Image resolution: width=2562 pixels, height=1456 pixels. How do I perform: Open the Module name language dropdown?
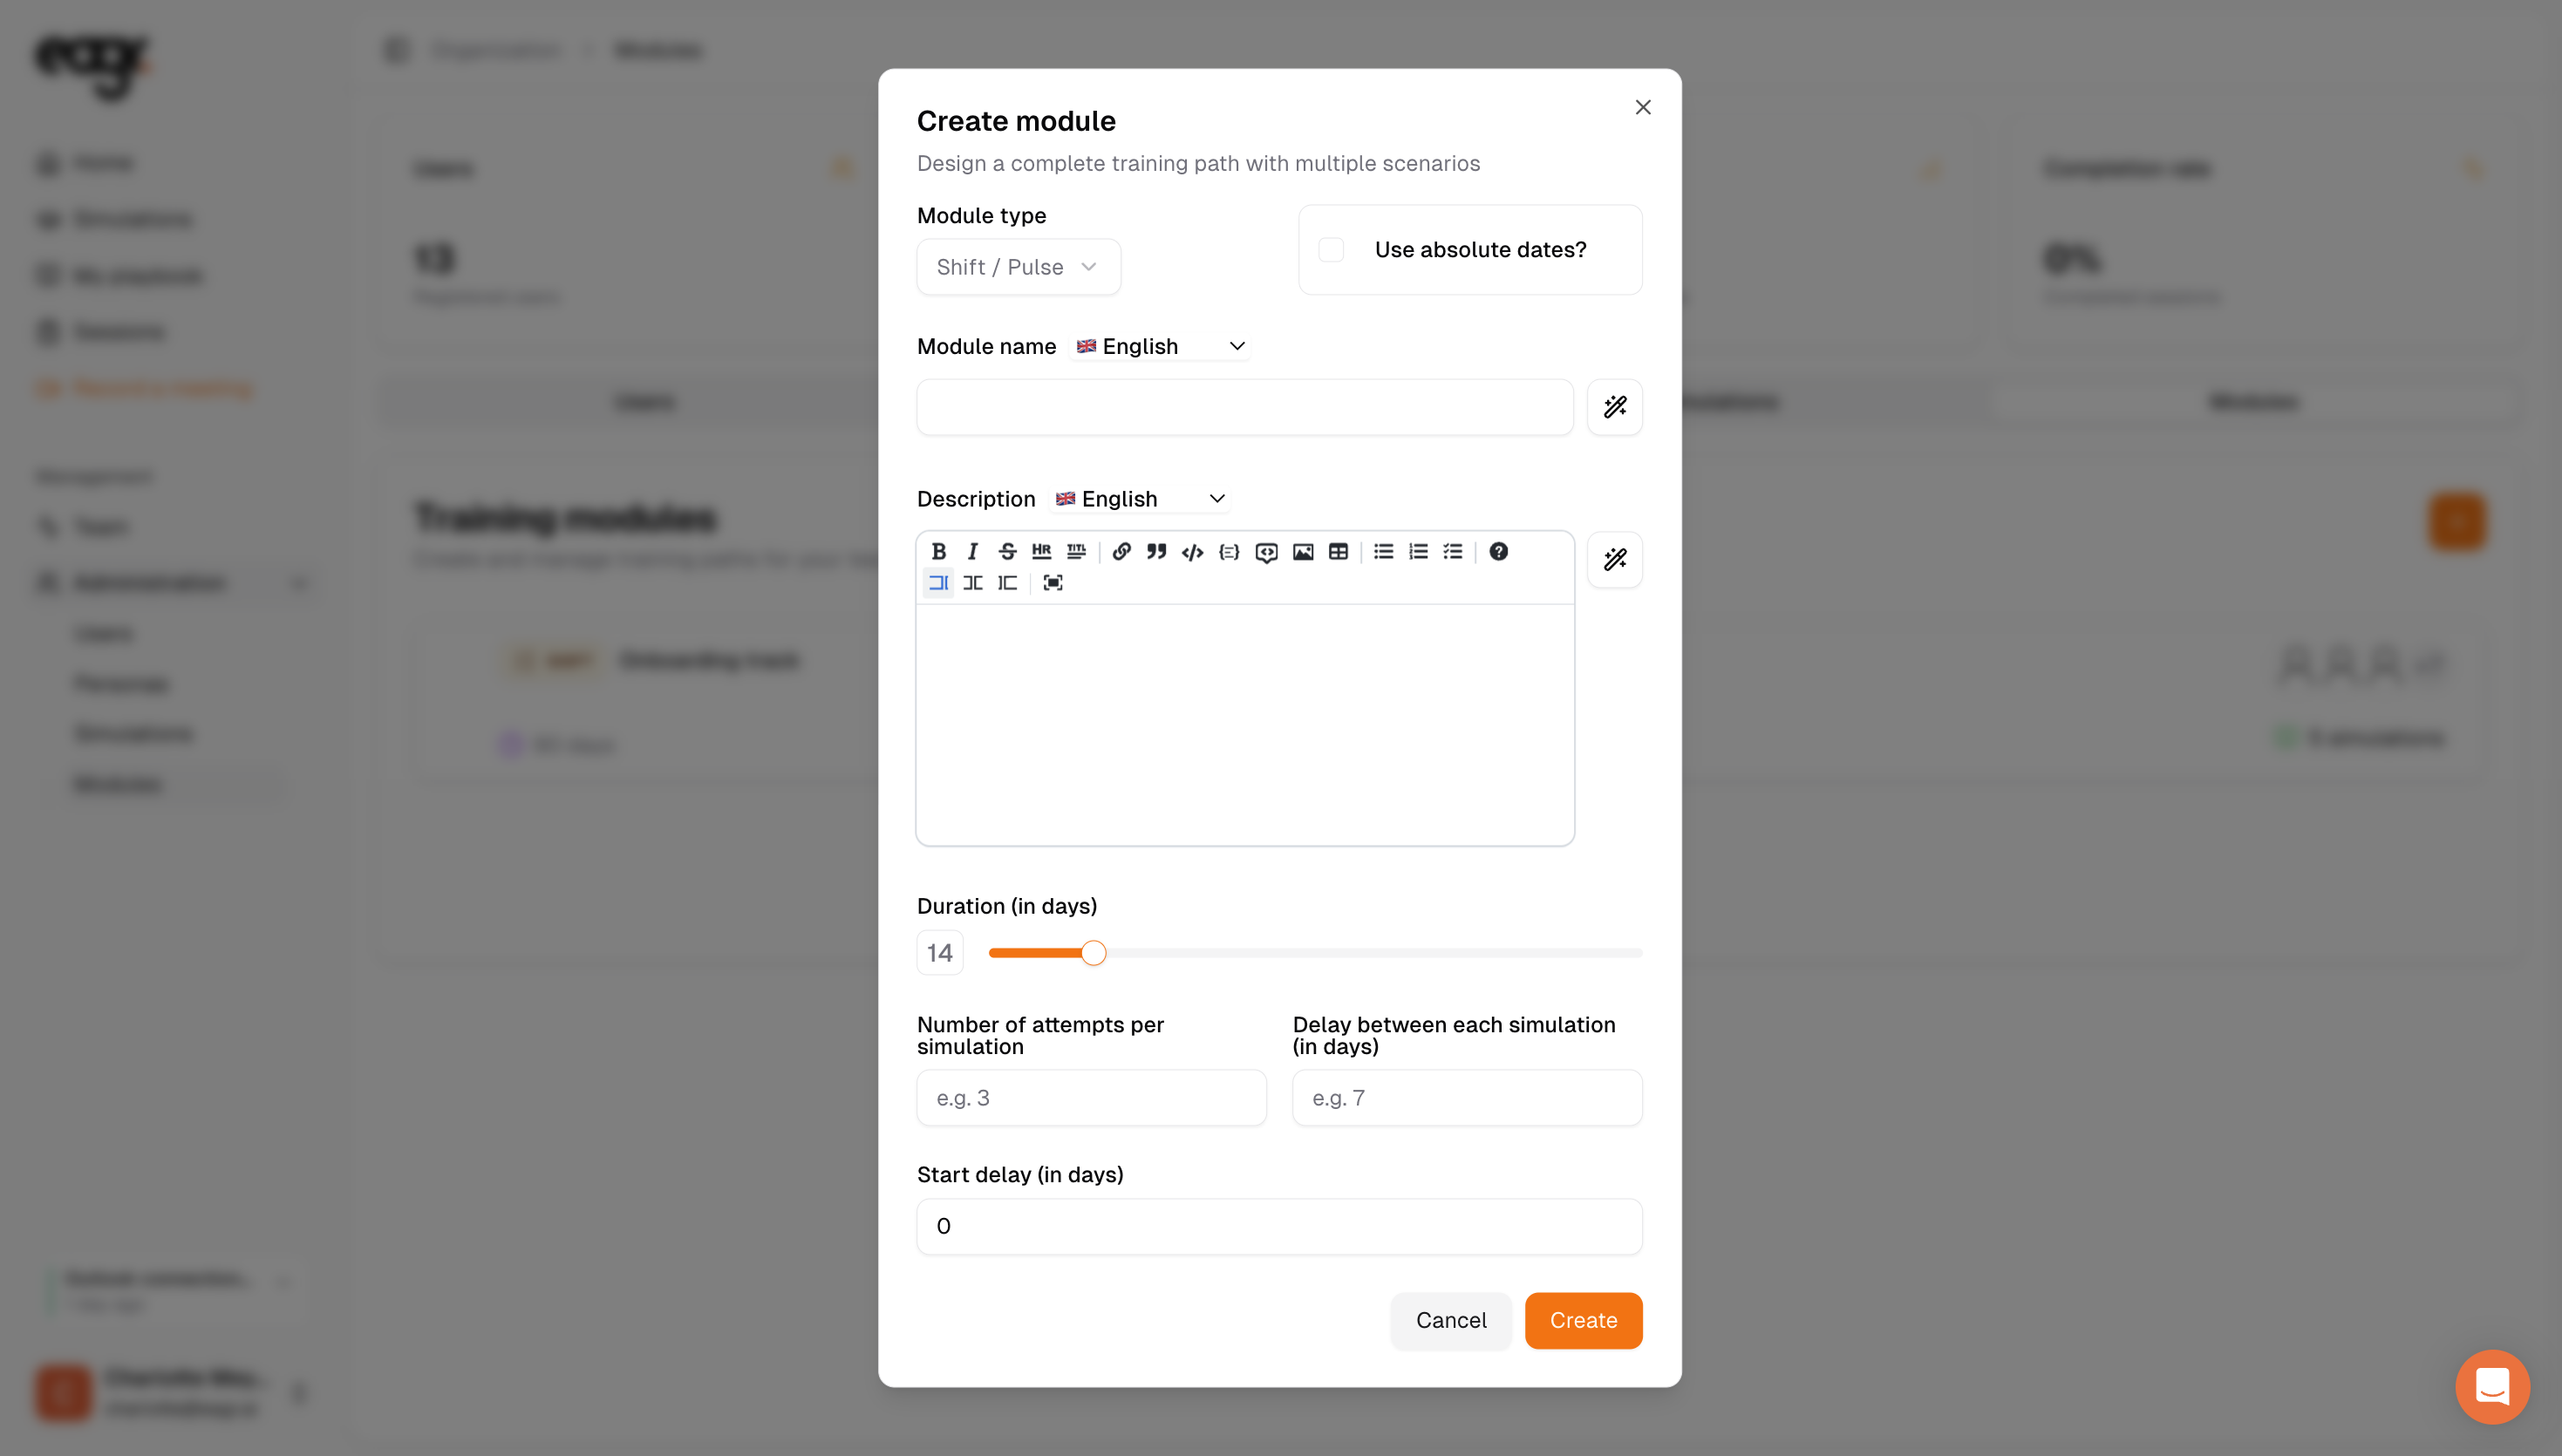pos(1160,346)
